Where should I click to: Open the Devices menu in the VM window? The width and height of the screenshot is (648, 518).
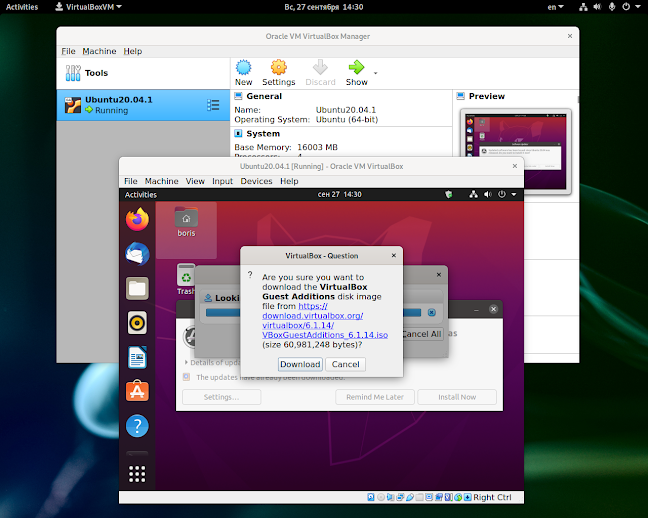coord(256,181)
